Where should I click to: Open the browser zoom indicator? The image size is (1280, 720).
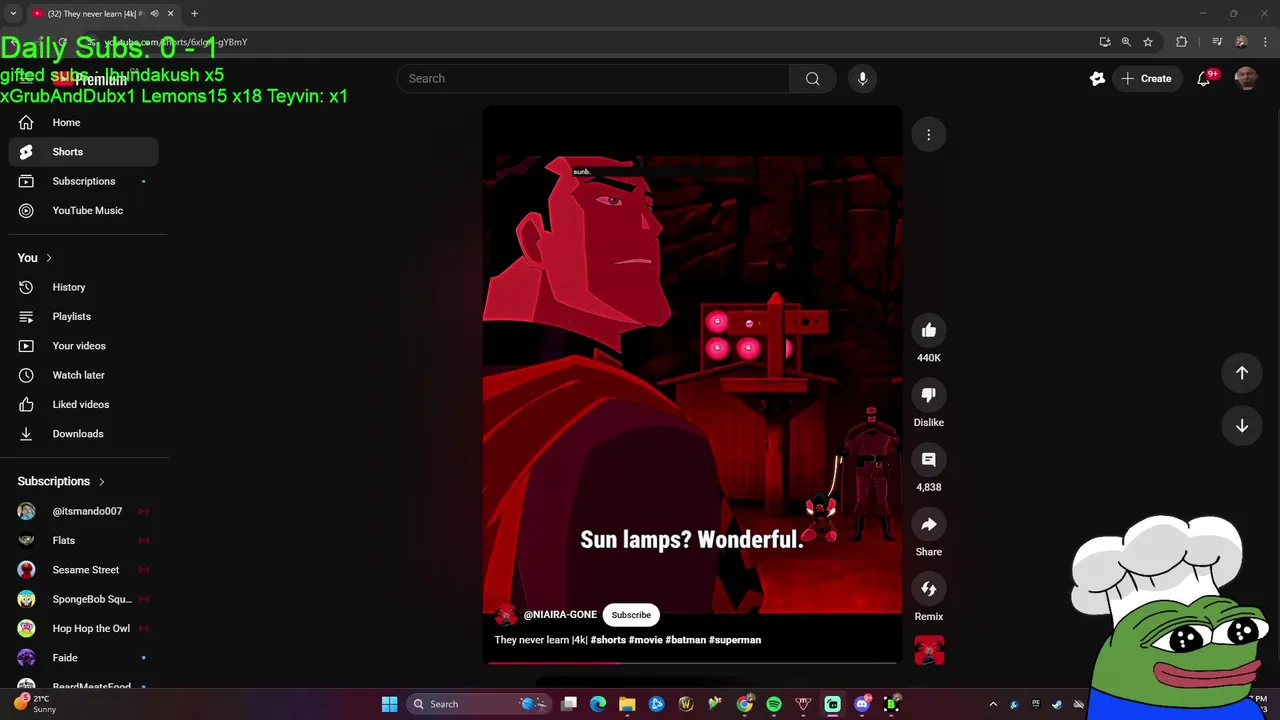[1126, 42]
